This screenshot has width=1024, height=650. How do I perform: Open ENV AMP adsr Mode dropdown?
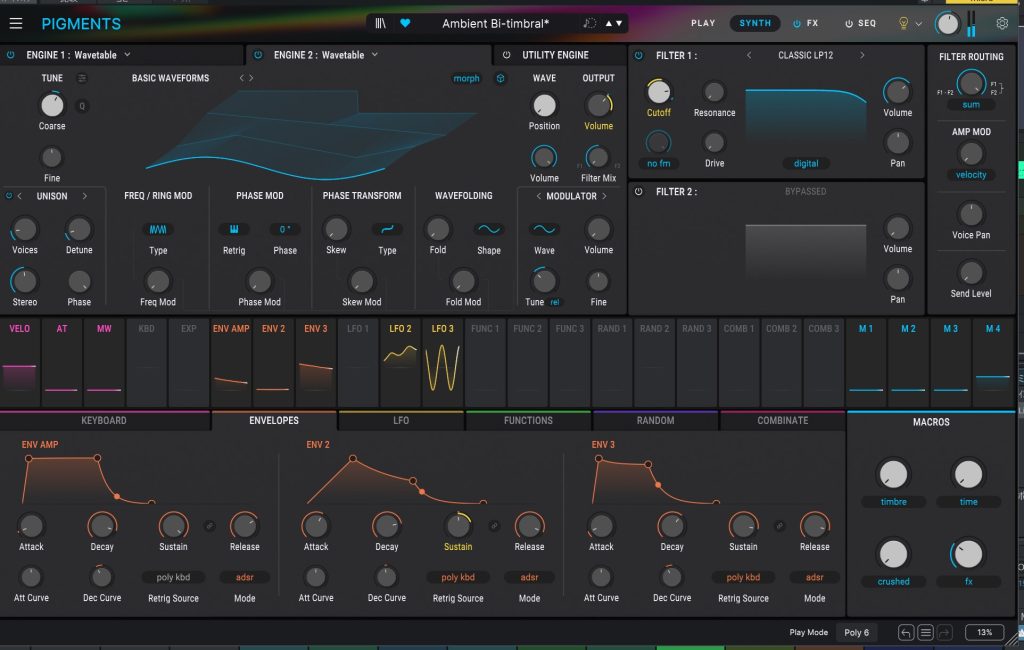244,577
